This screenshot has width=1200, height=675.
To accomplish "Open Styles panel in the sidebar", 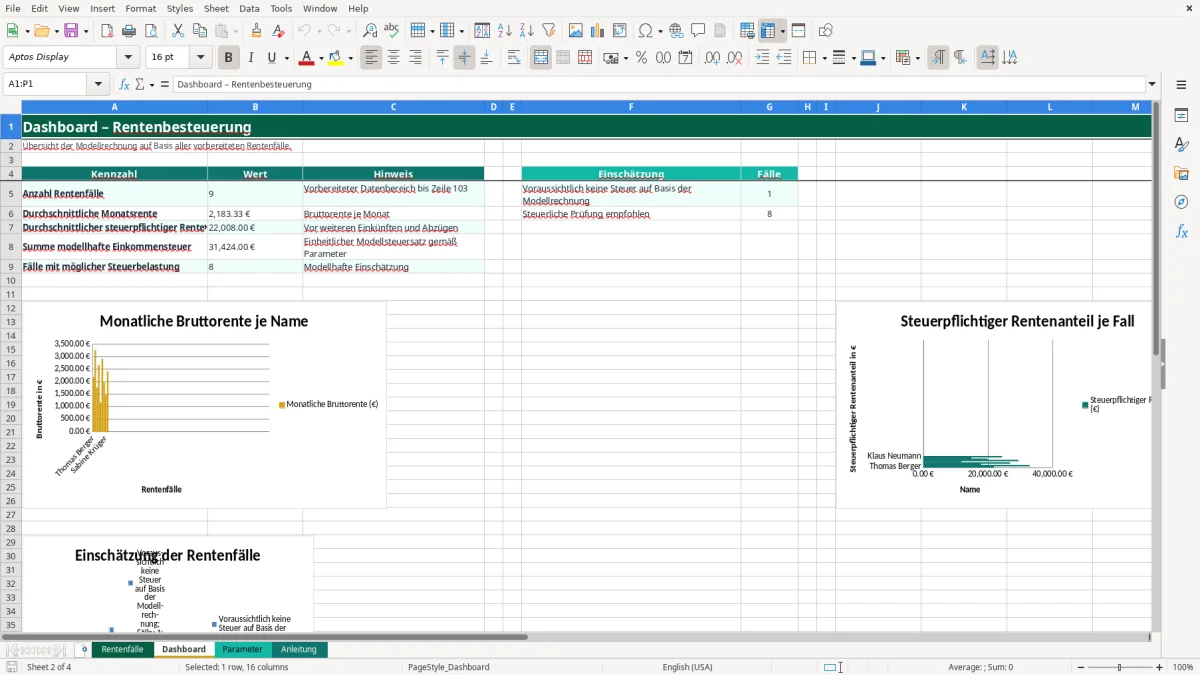I will (x=1181, y=144).
